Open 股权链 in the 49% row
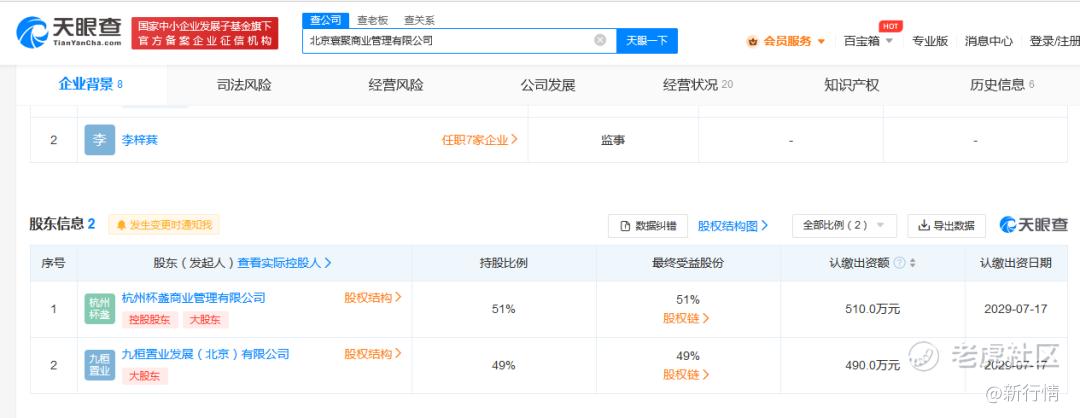 pyautogui.click(x=686, y=375)
